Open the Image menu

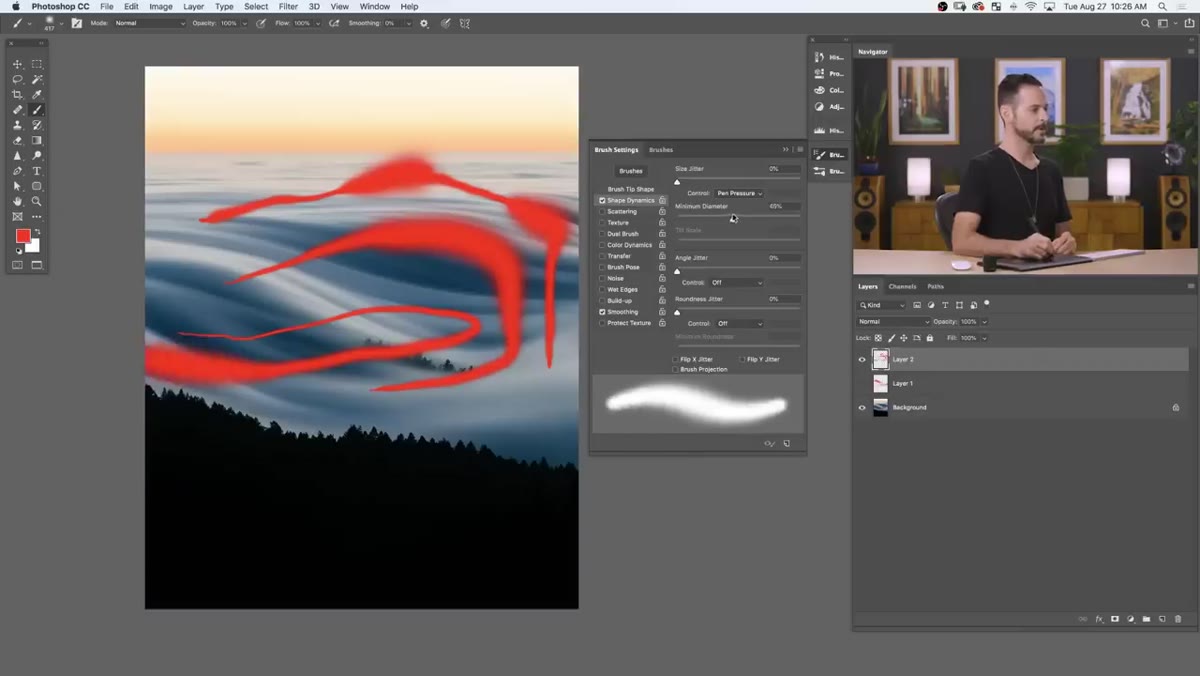[x=161, y=7]
